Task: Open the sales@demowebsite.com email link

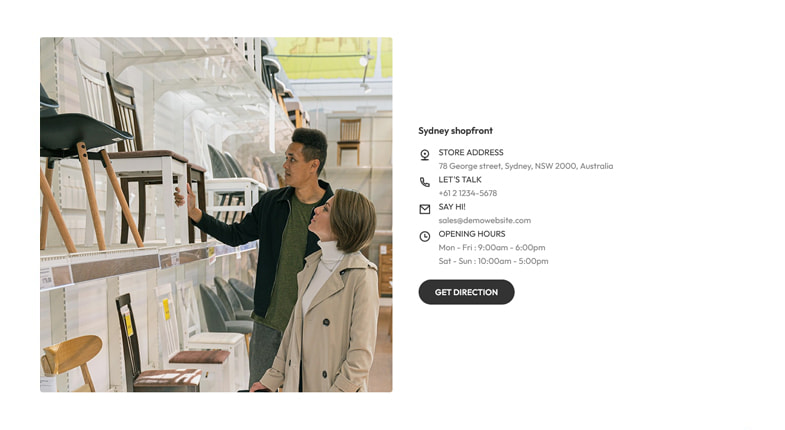Action: pos(485,220)
